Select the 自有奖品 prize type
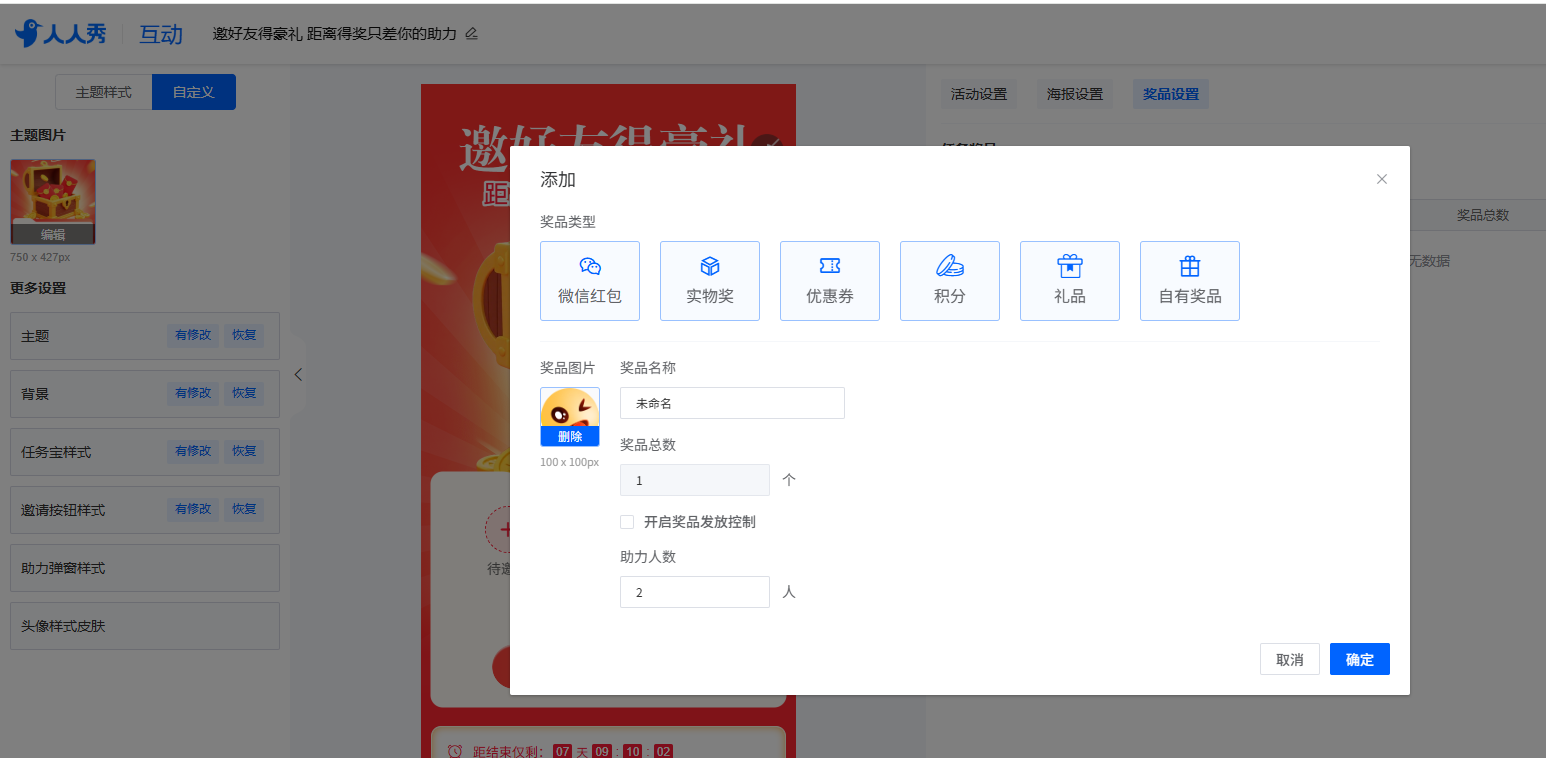1546x758 pixels. click(x=1190, y=281)
